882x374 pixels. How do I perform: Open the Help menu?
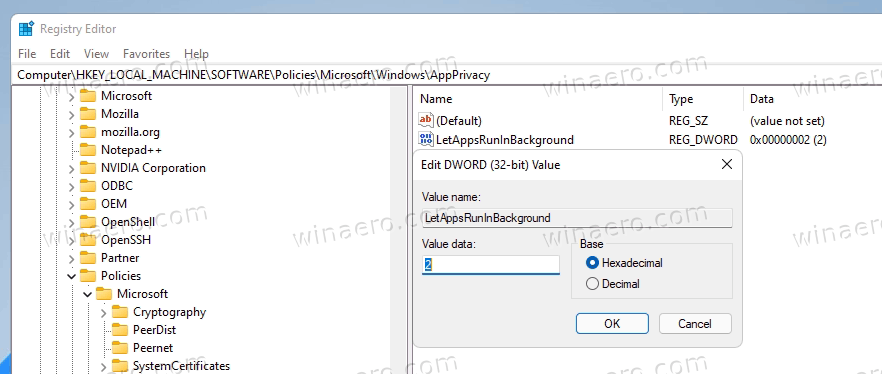coord(196,54)
